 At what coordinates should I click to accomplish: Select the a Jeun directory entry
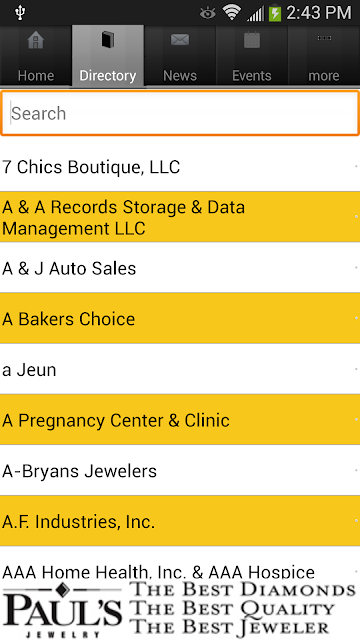click(180, 369)
